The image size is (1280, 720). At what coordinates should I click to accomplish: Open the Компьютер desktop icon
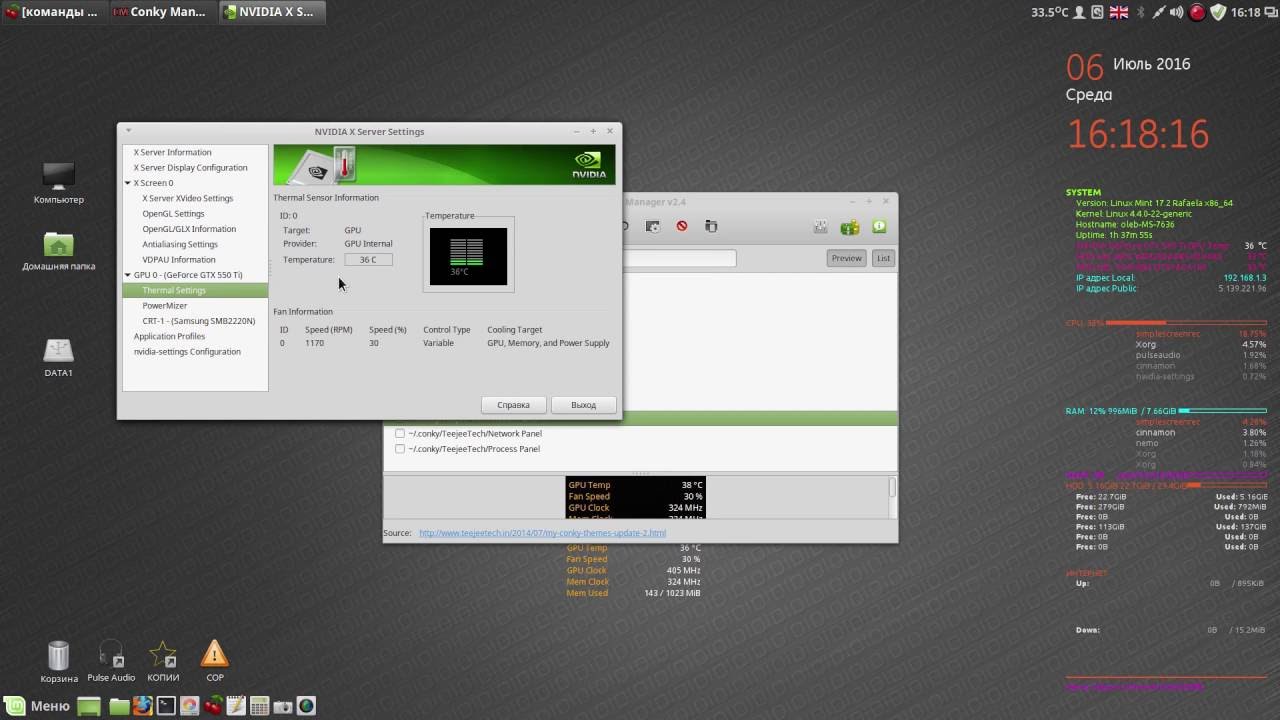point(59,183)
